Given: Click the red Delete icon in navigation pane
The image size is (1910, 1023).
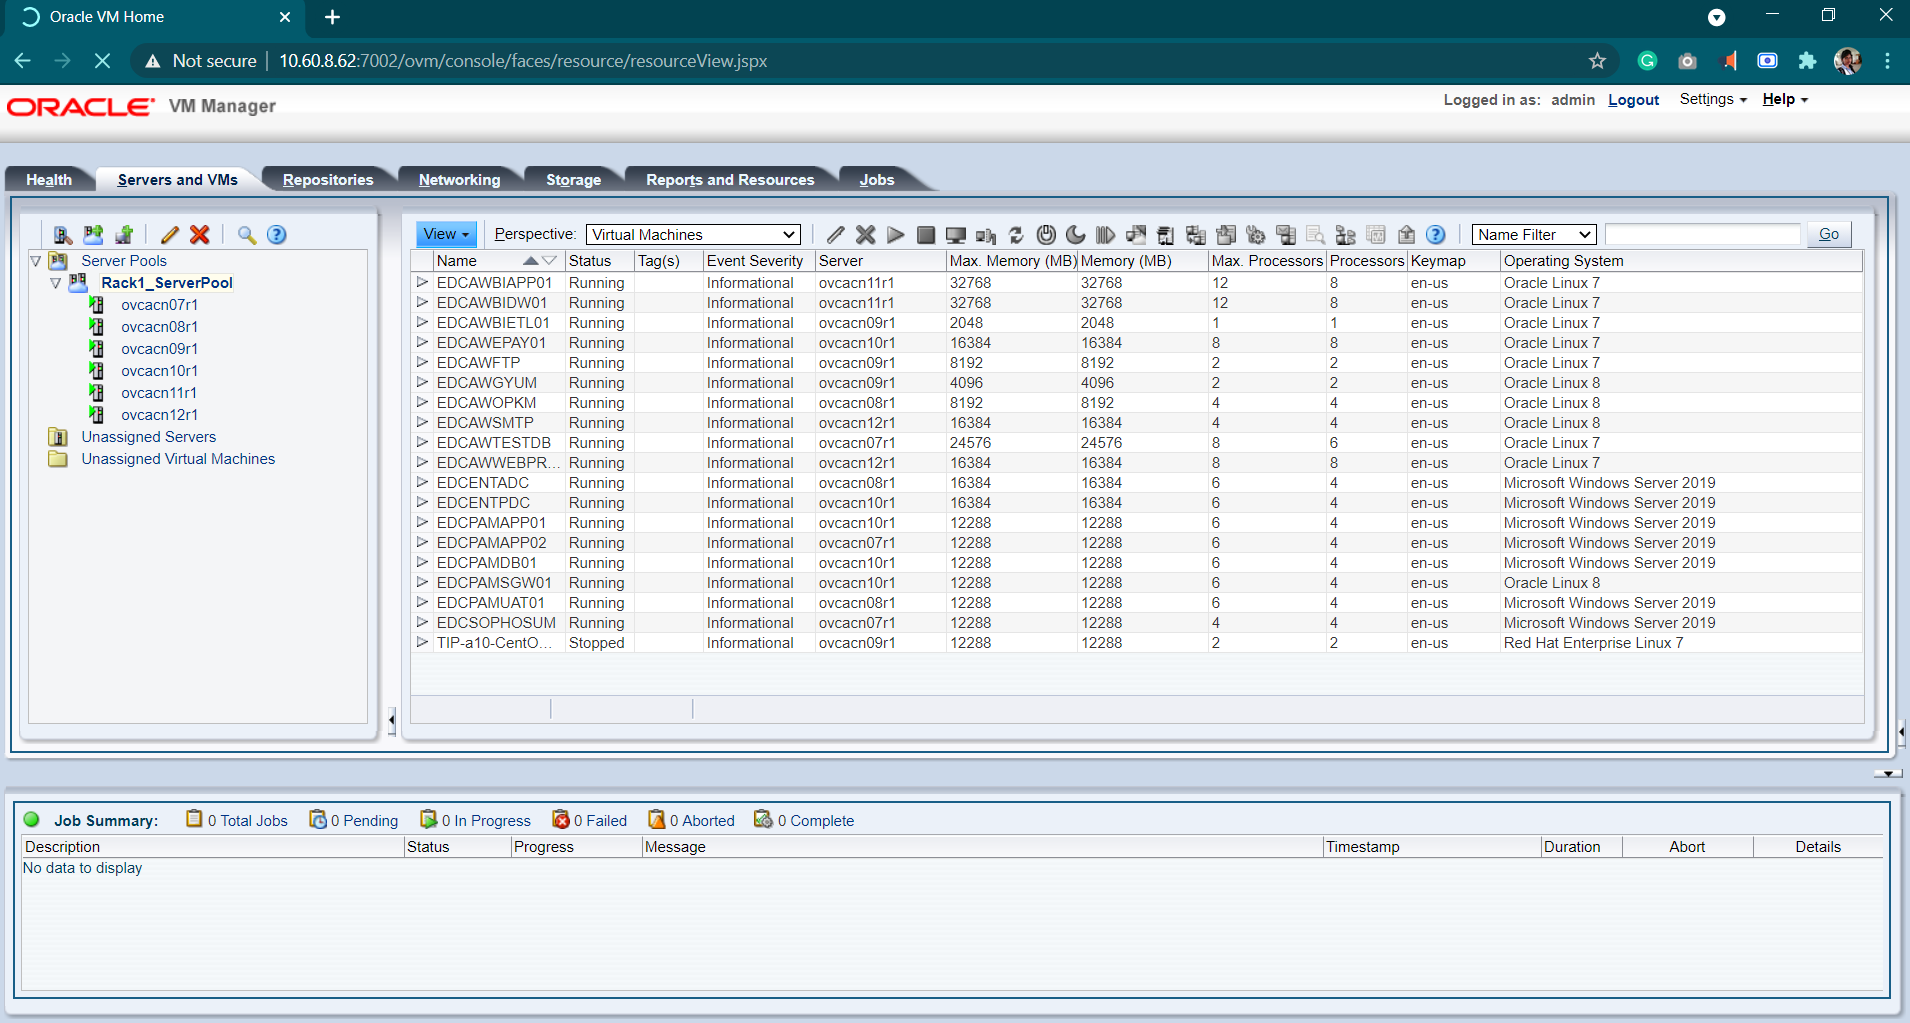Looking at the screenshot, I should tap(200, 235).
